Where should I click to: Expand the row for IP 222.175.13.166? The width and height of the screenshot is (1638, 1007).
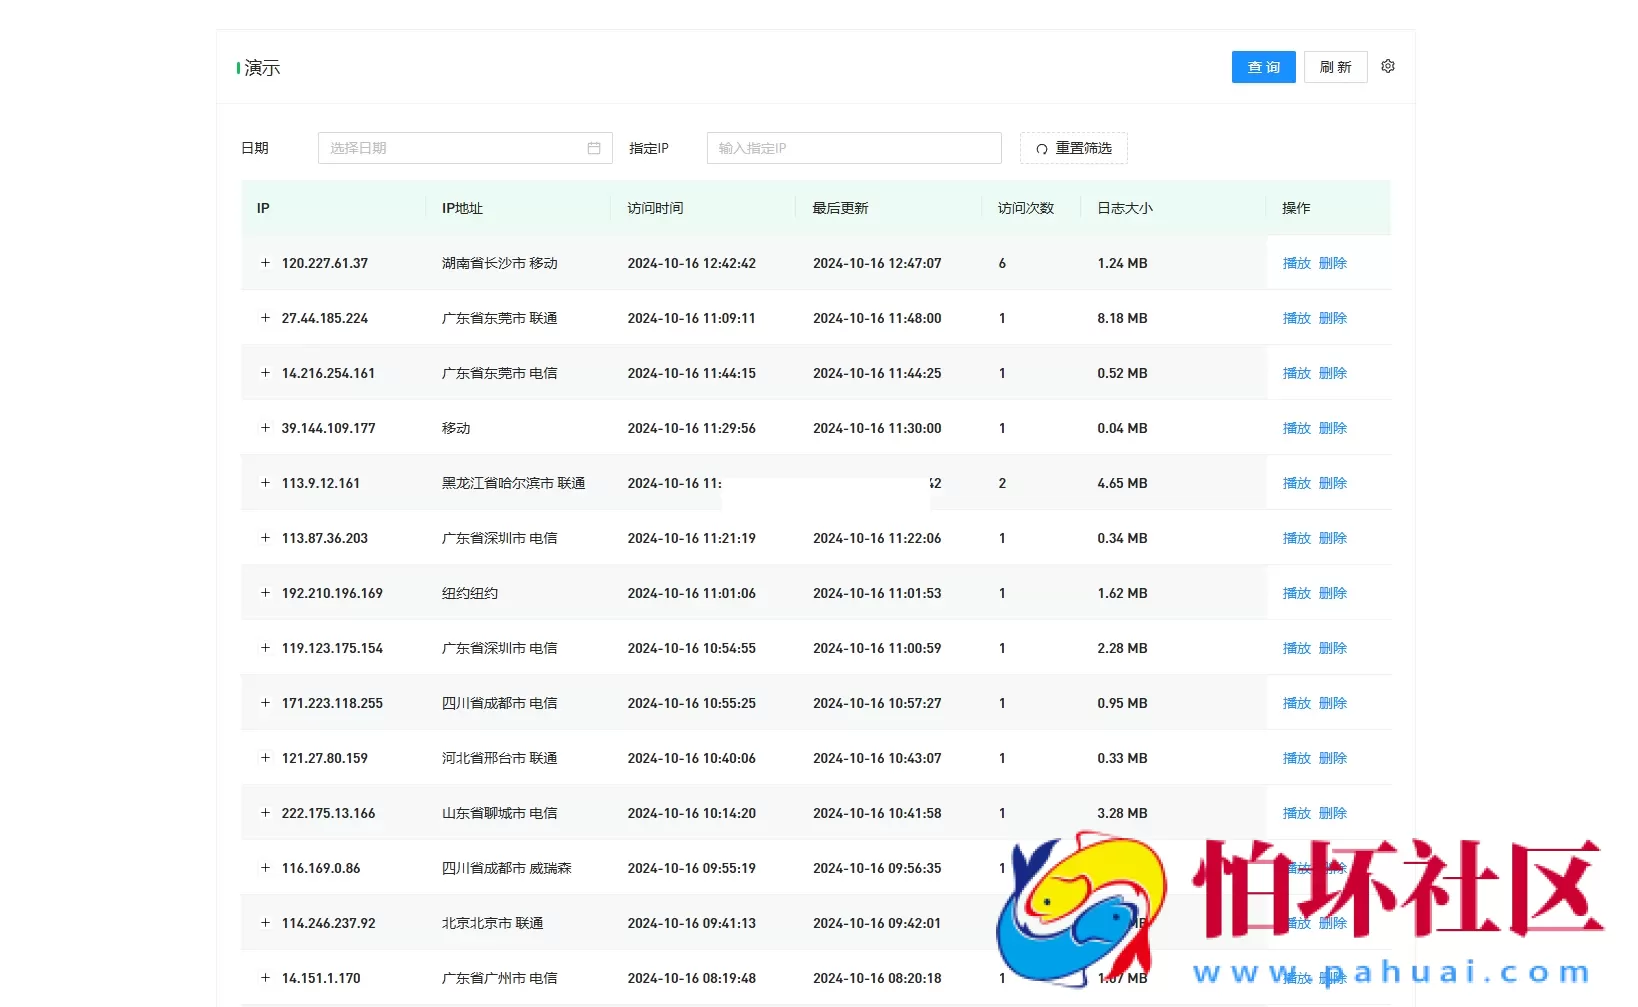pos(264,813)
